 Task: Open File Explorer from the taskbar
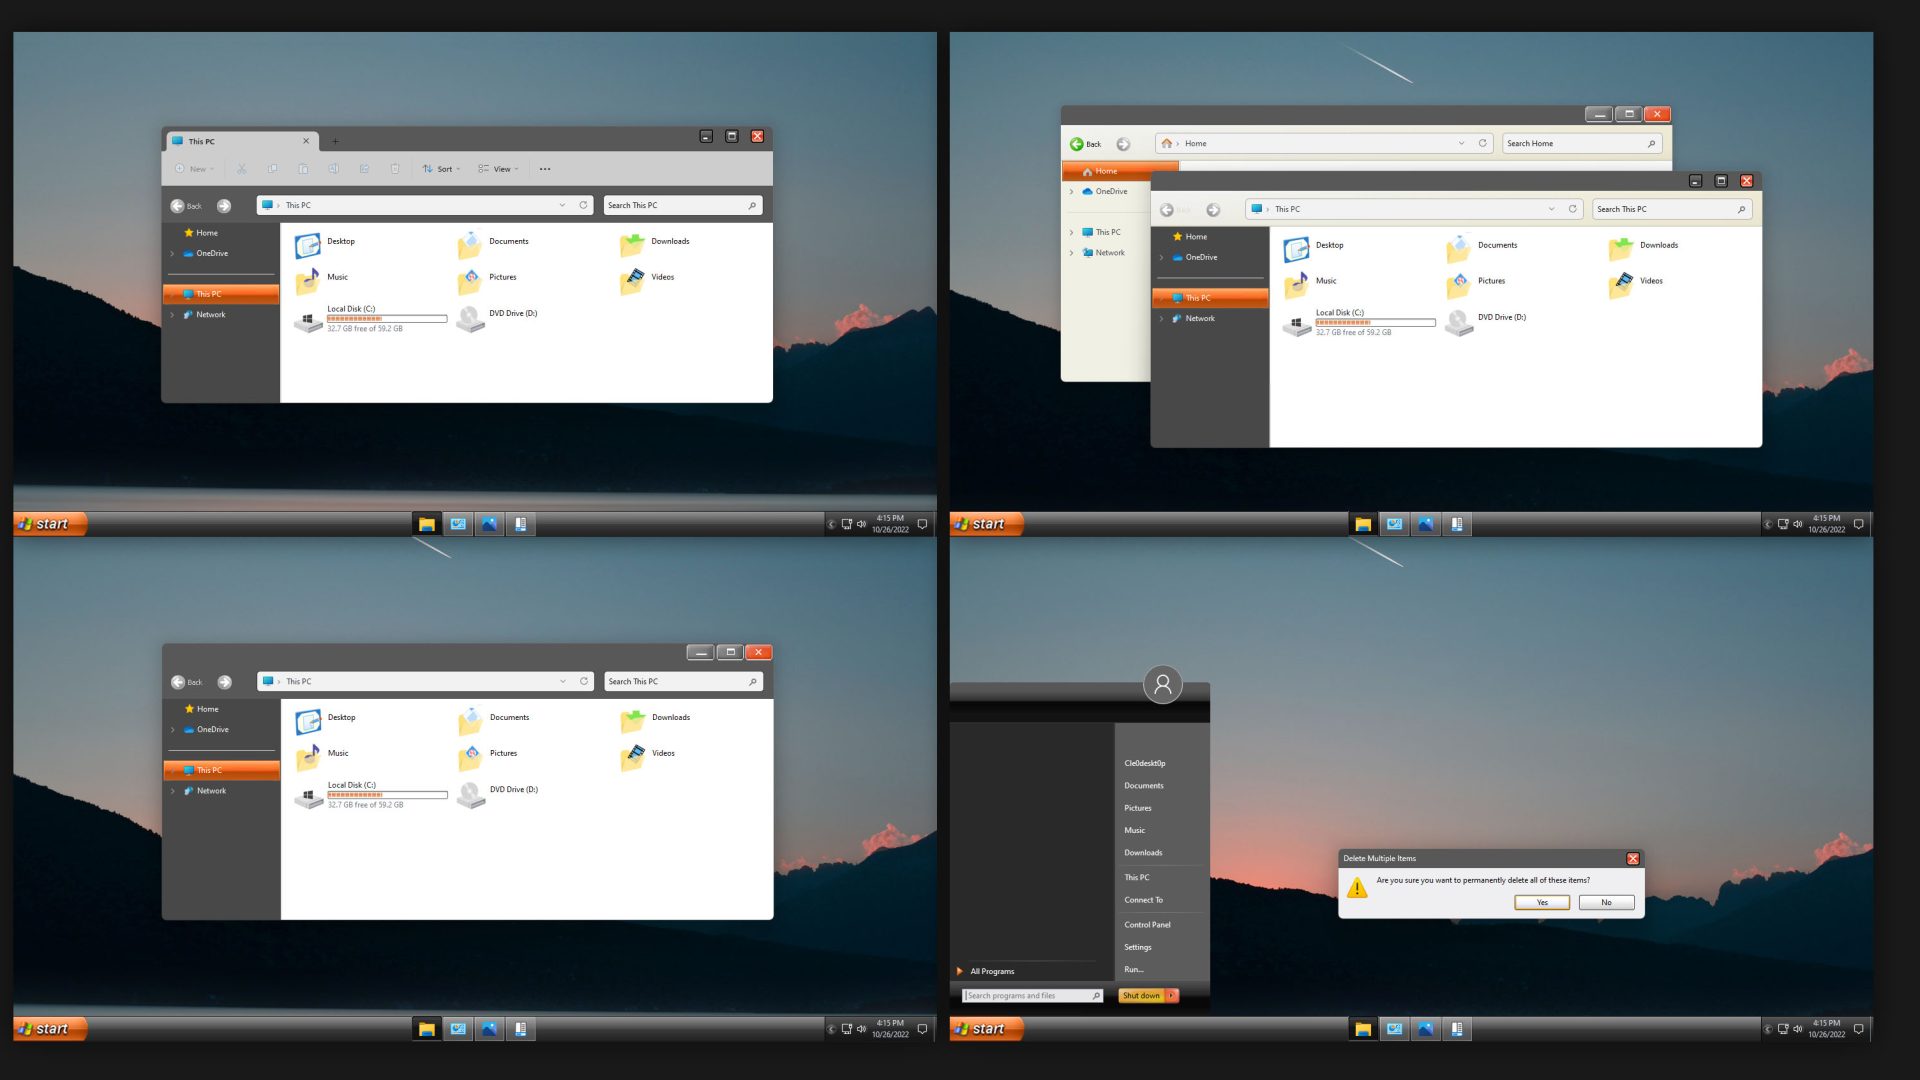point(427,523)
